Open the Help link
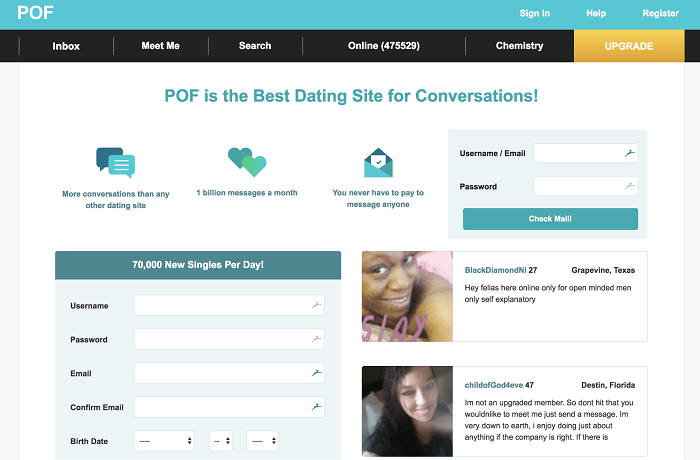The height and width of the screenshot is (460, 700). 596,13
